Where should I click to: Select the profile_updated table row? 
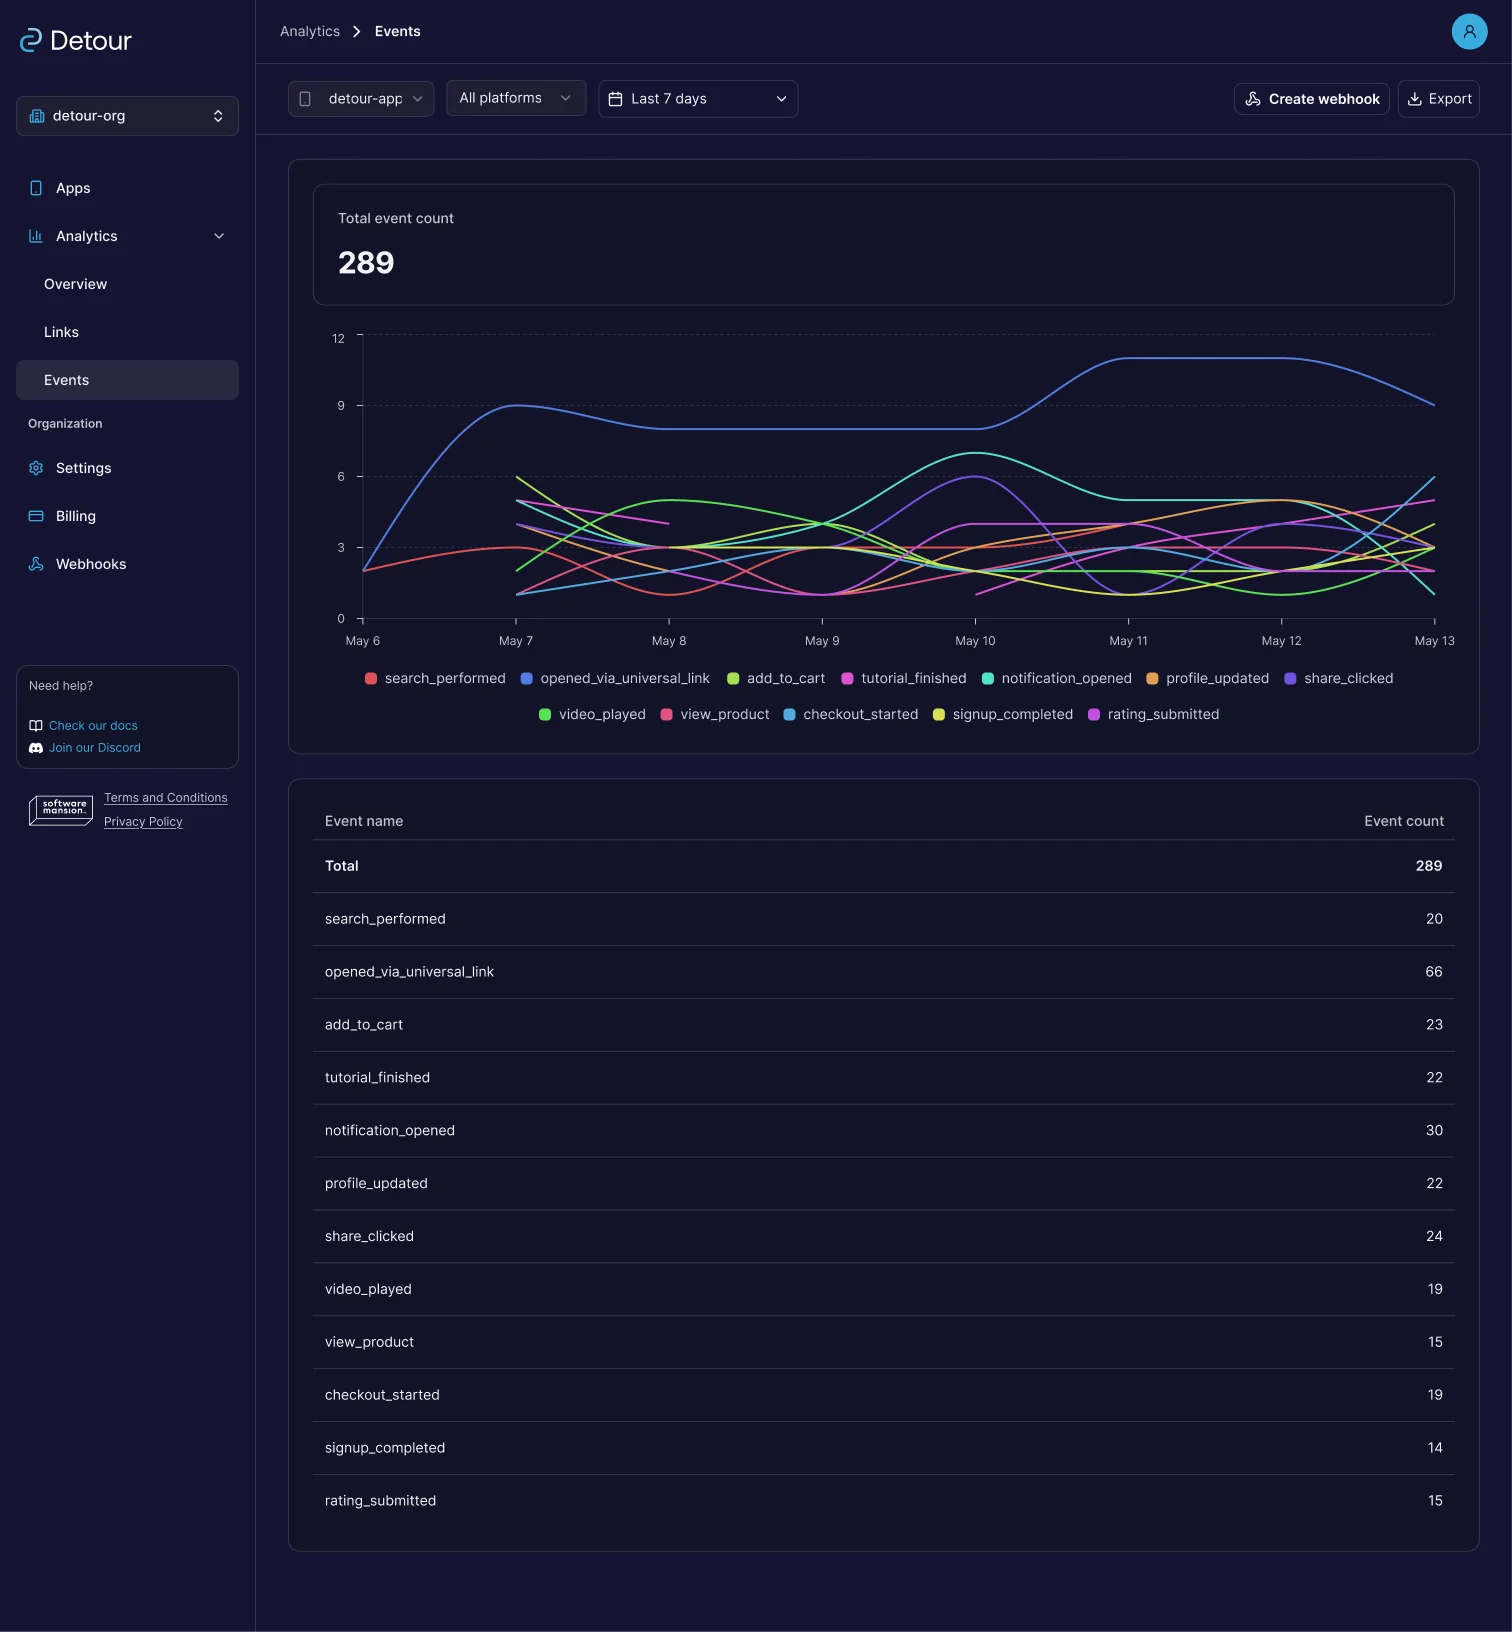884,1184
